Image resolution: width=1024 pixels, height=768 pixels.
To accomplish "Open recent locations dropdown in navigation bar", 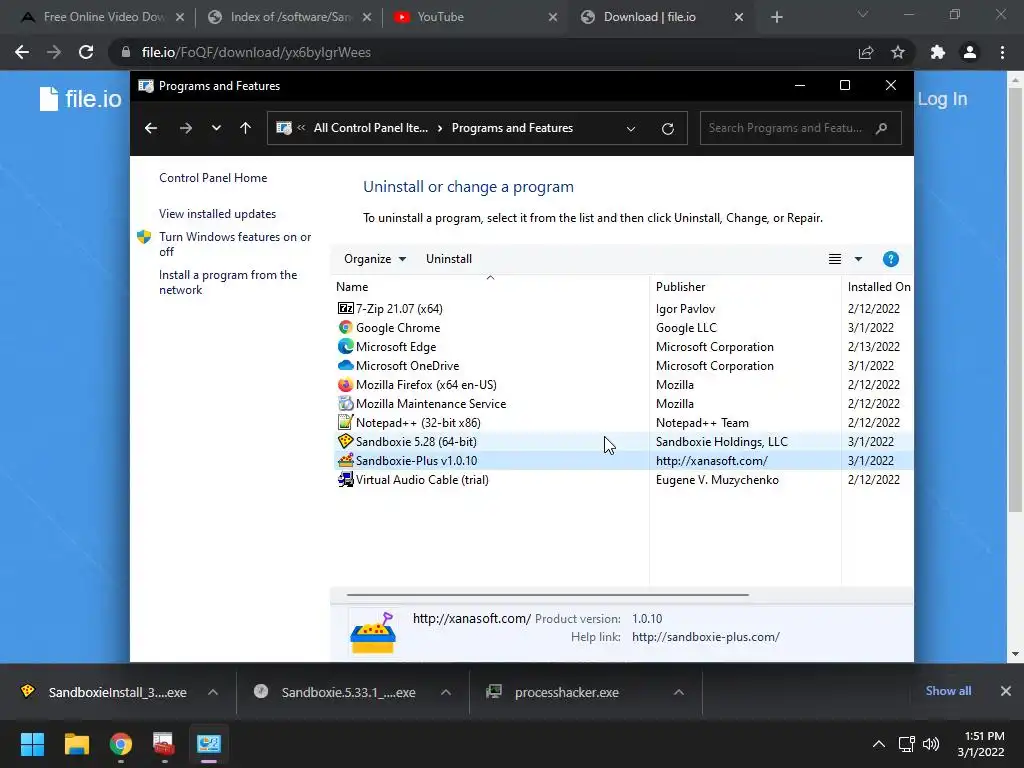I will click(216, 128).
